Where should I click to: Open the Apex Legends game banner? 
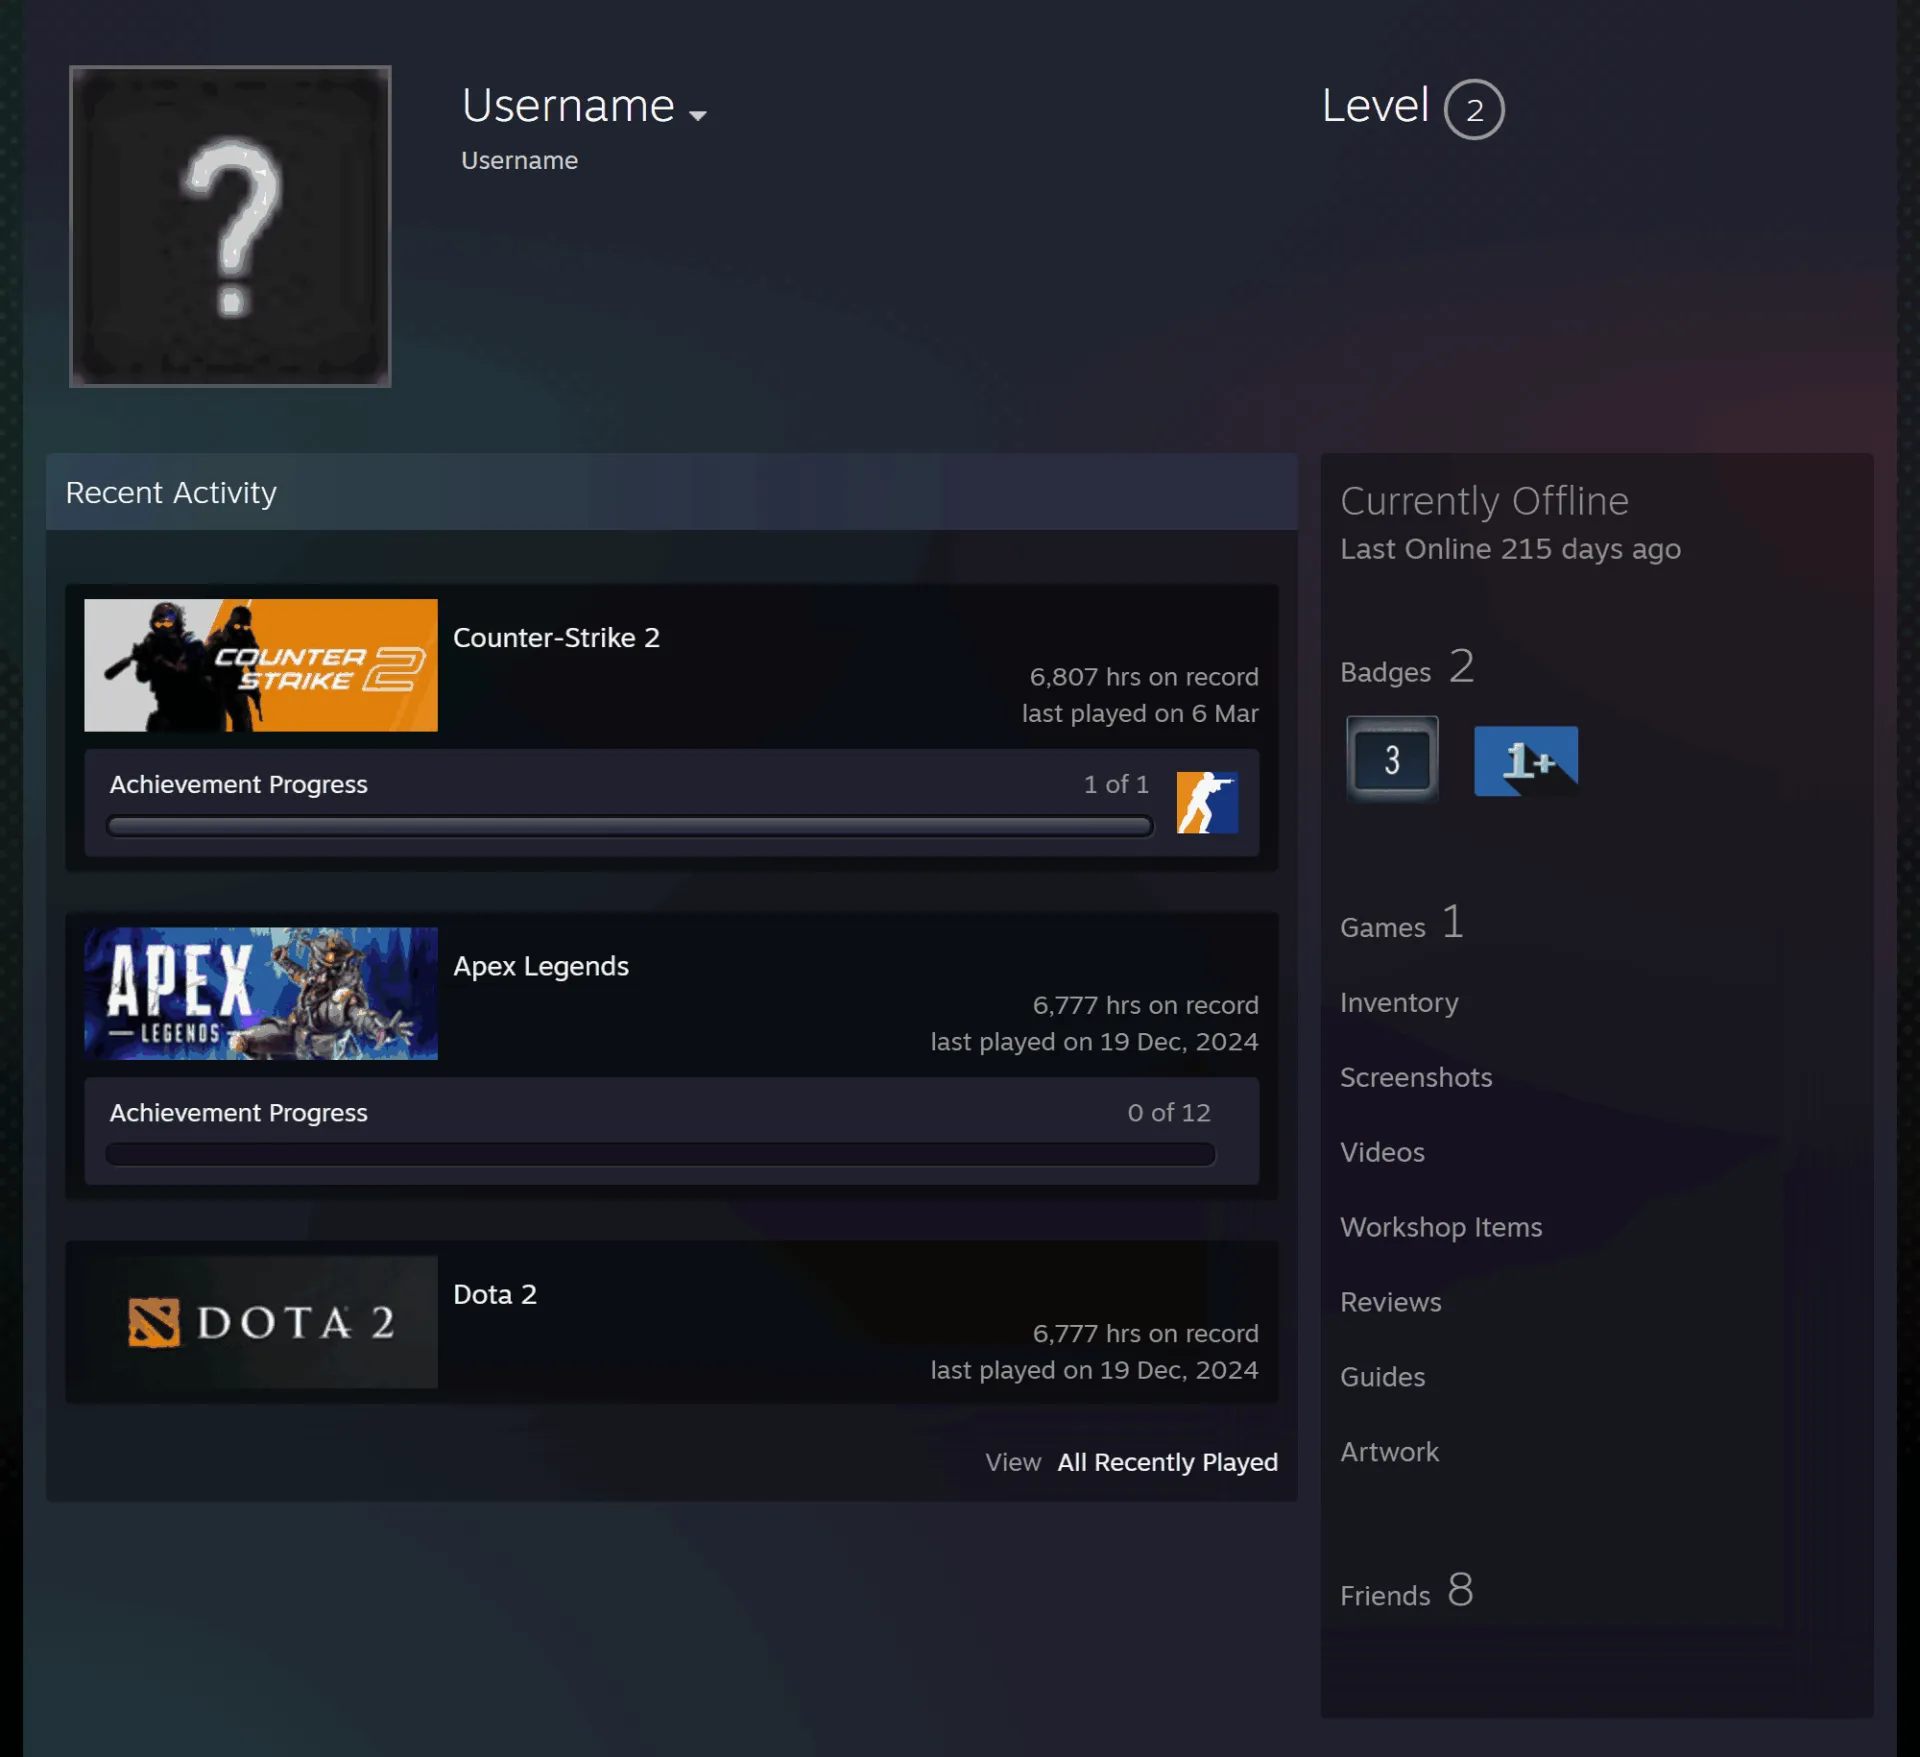point(261,993)
